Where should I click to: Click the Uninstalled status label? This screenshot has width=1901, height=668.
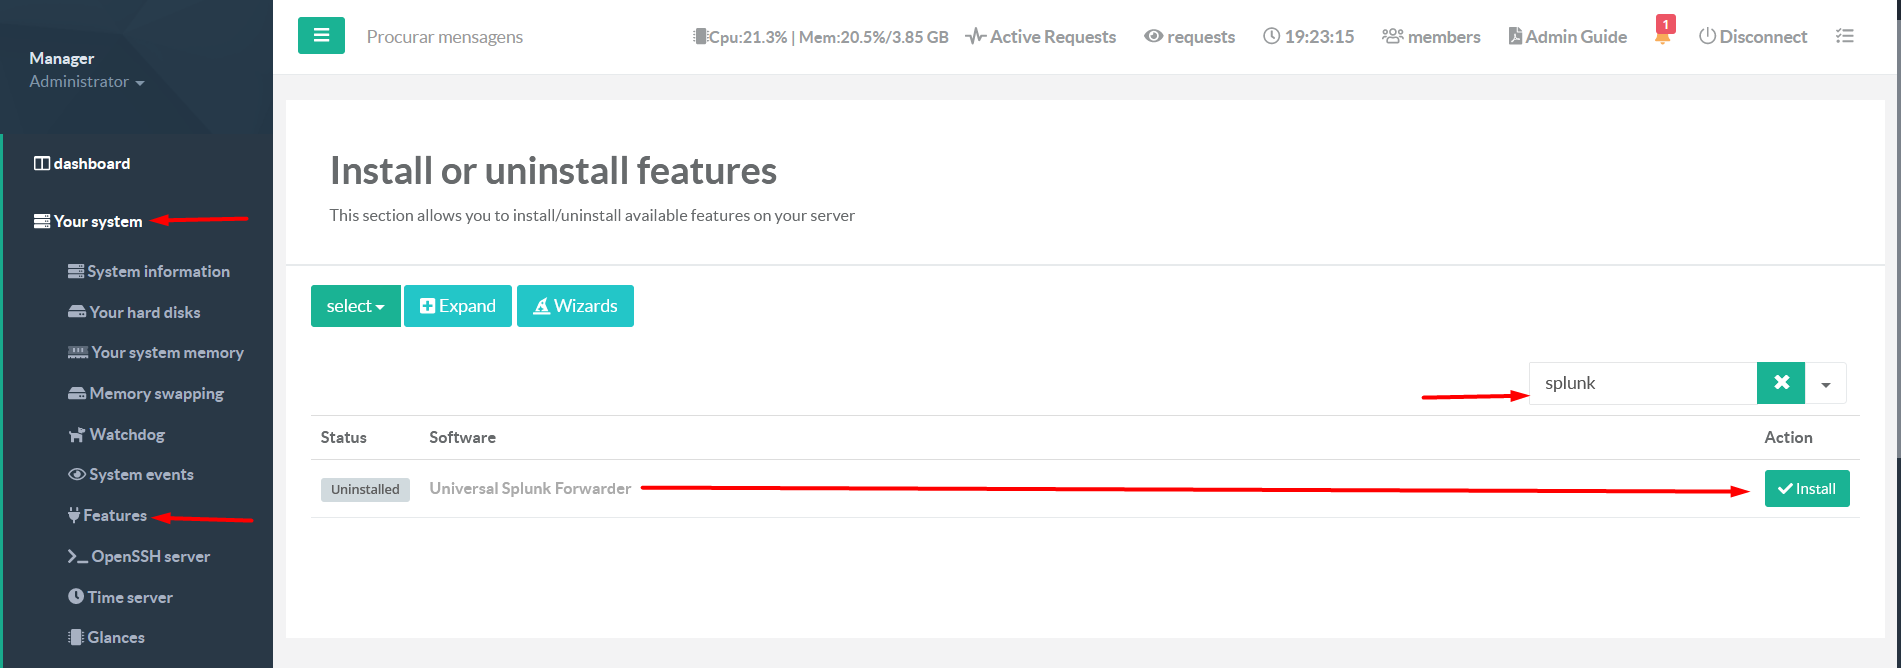[365, 489]
